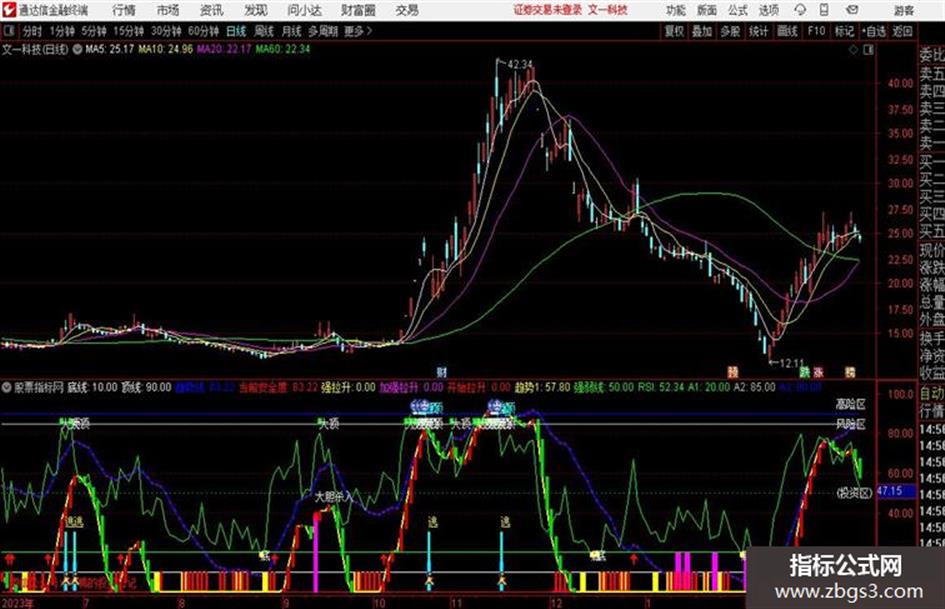The height and width of the screenshot is (609, 945).
Task: Open the F10 company info
Action: point(816,31)
